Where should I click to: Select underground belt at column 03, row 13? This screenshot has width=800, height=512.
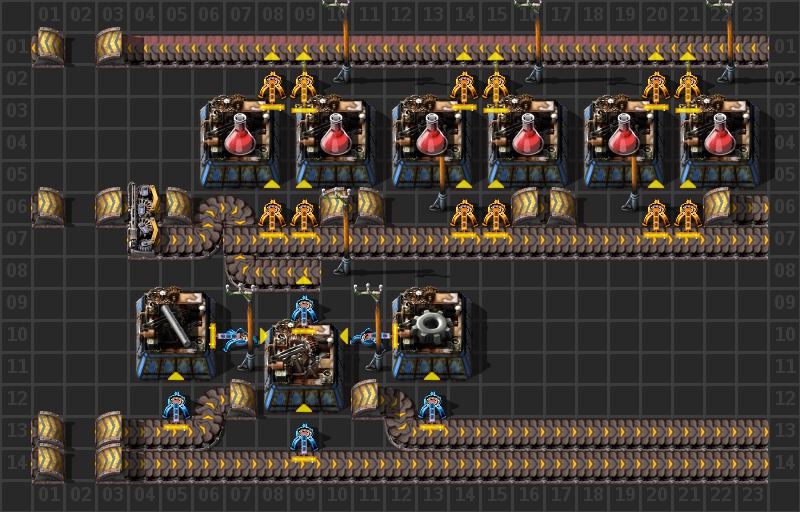tap(112, 429)
